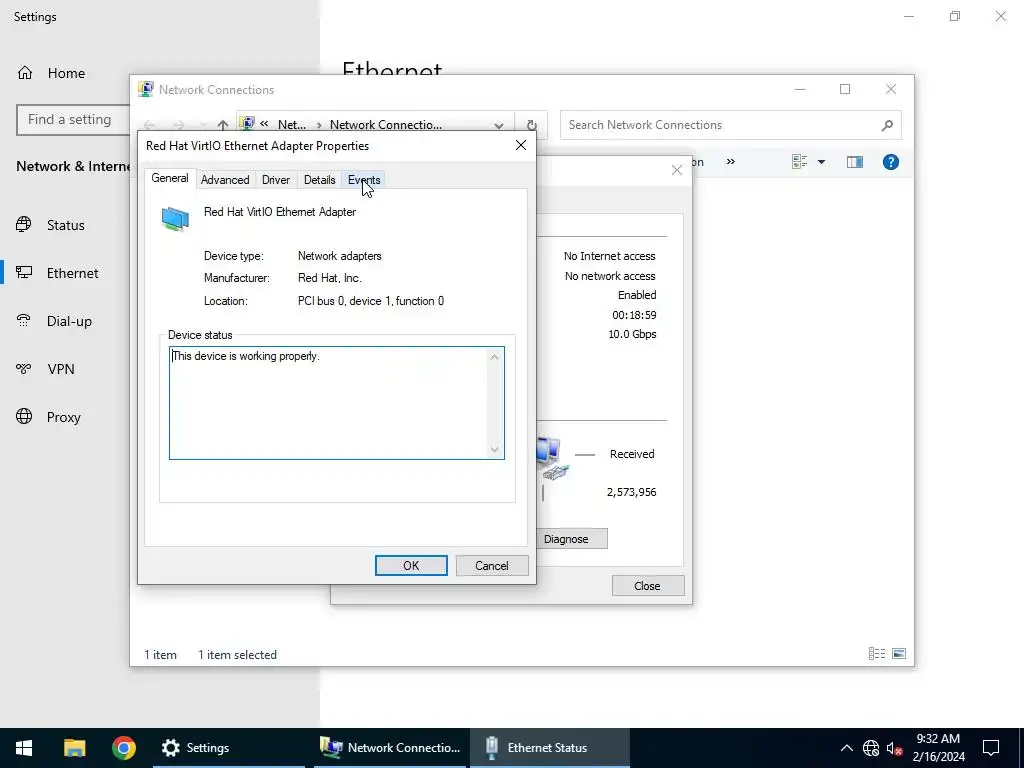Open the Driver tab
The image size is (1024, 768).
coord(276,180)
